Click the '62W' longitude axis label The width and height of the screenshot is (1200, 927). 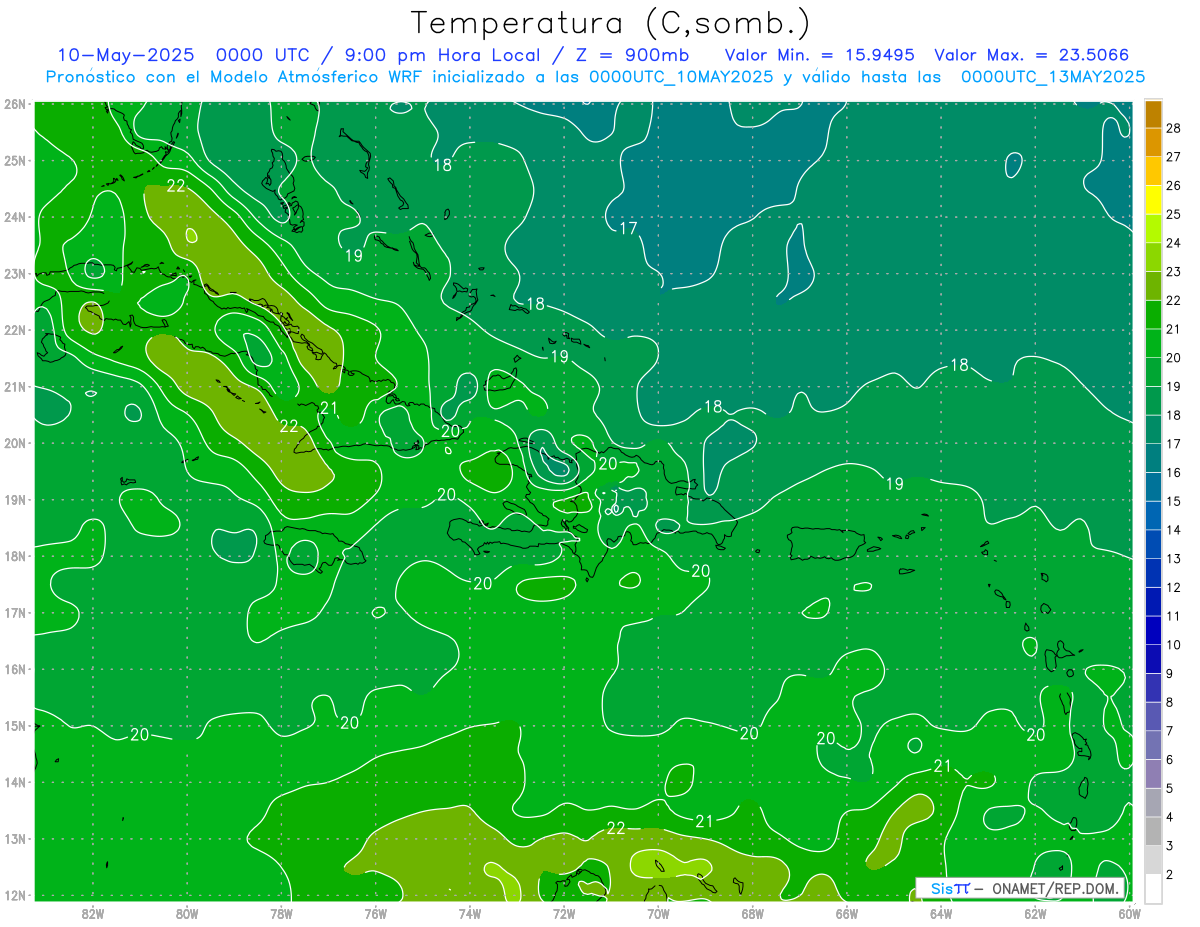1034,913
